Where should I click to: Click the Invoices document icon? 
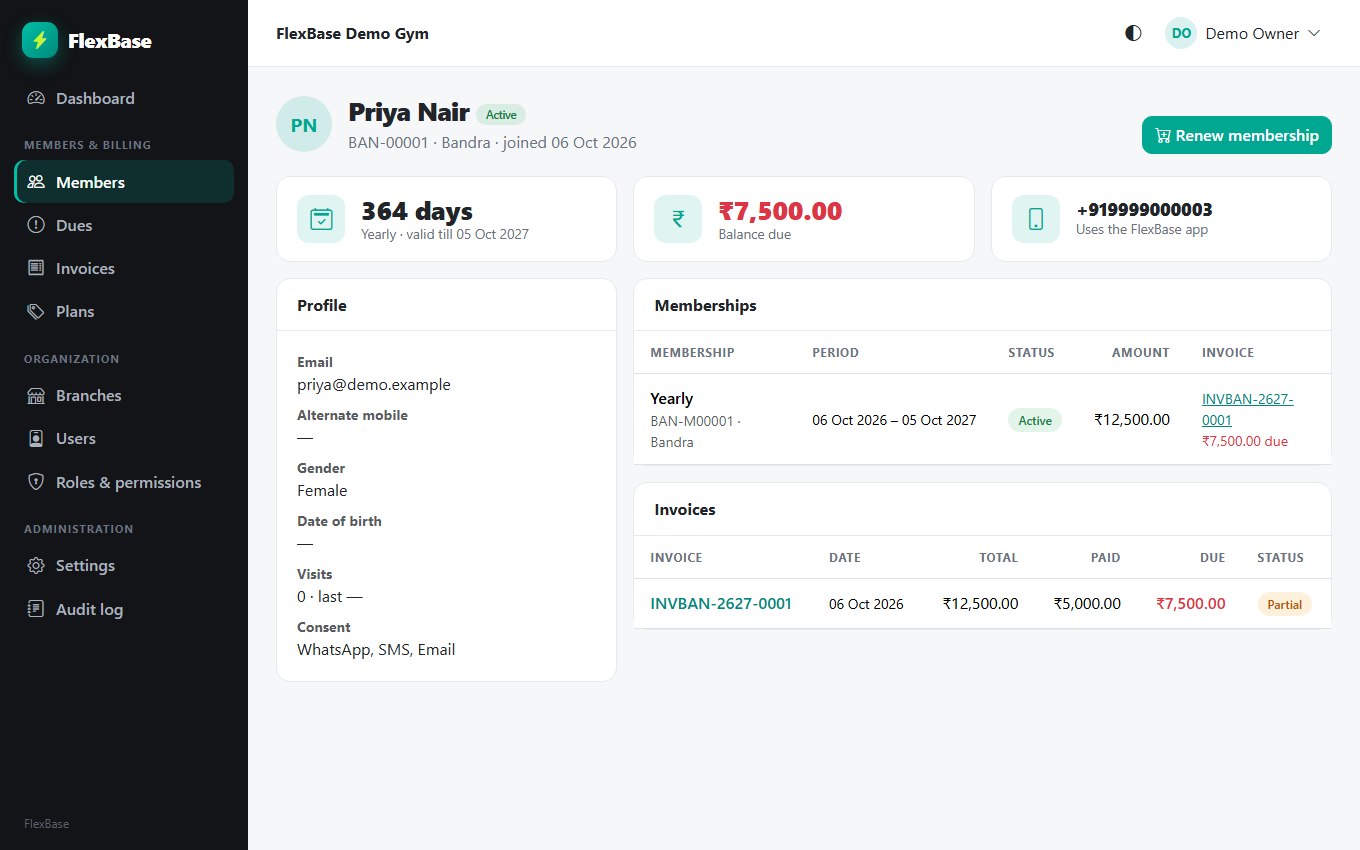[x=36, y=268]
